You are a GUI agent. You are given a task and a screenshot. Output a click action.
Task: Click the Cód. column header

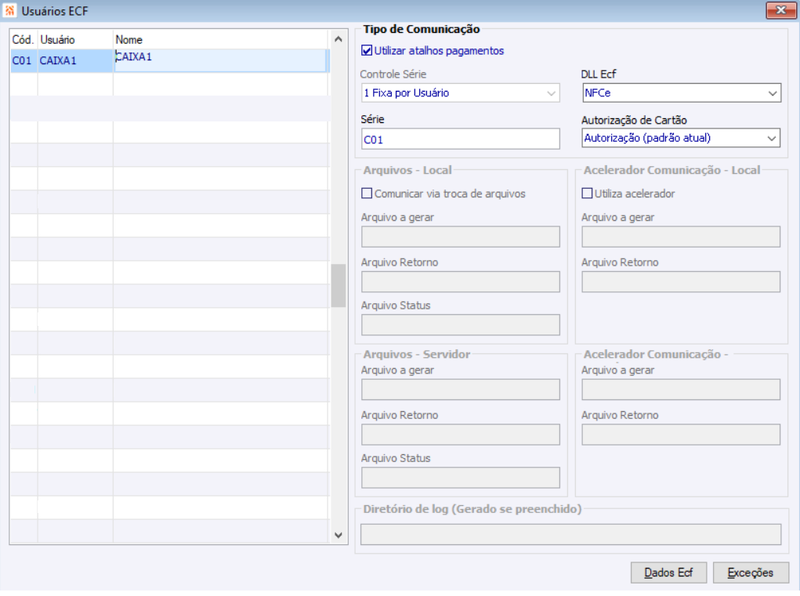coord(23,40)
